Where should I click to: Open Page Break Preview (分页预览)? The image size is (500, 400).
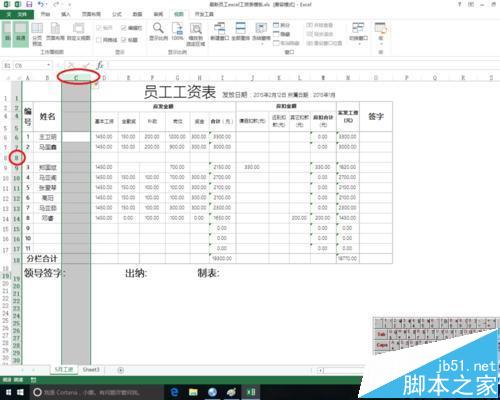(37, 34)
